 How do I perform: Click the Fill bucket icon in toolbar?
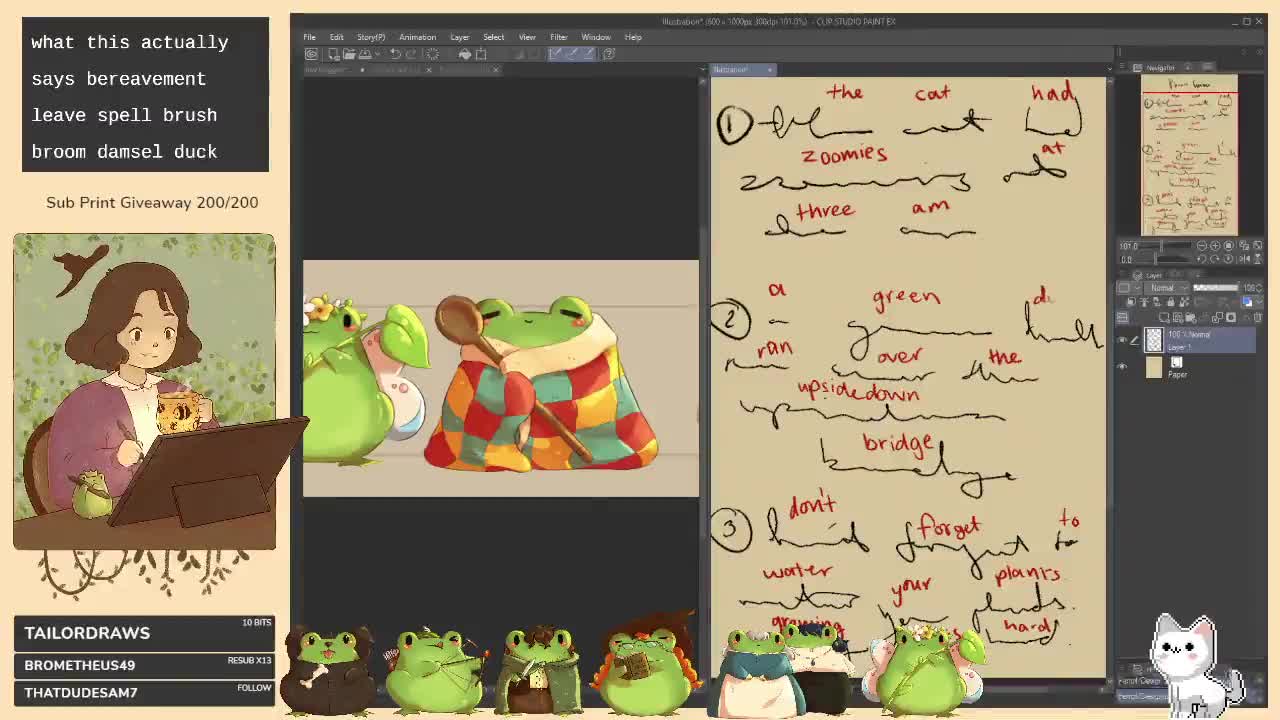coord(465,54)
